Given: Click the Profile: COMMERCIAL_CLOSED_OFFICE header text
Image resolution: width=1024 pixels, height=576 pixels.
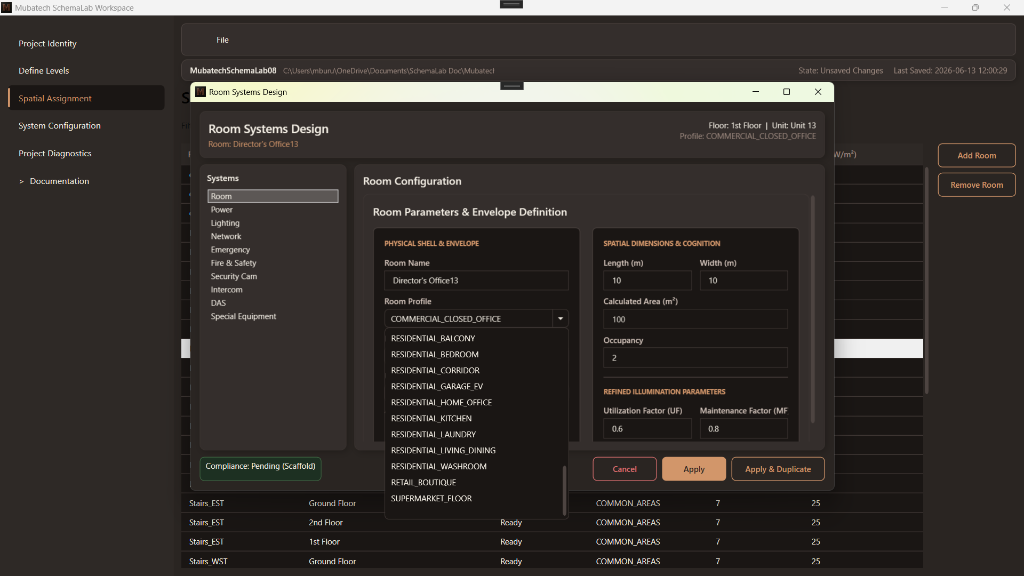Looking at the screenshot, I should 747,136.
